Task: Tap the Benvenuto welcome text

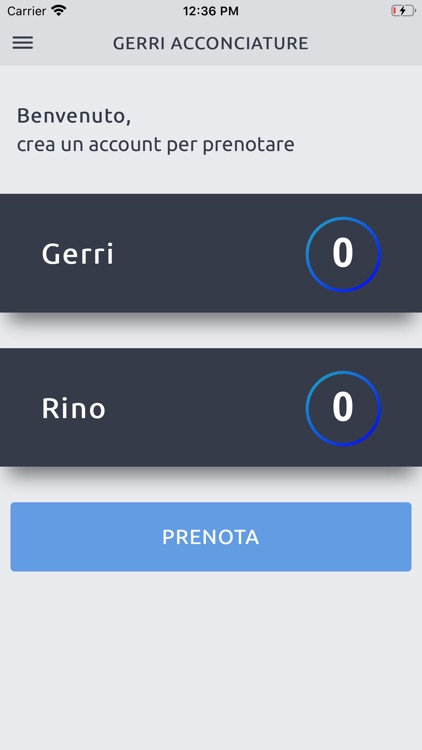Action: click(x=74, y=116)
